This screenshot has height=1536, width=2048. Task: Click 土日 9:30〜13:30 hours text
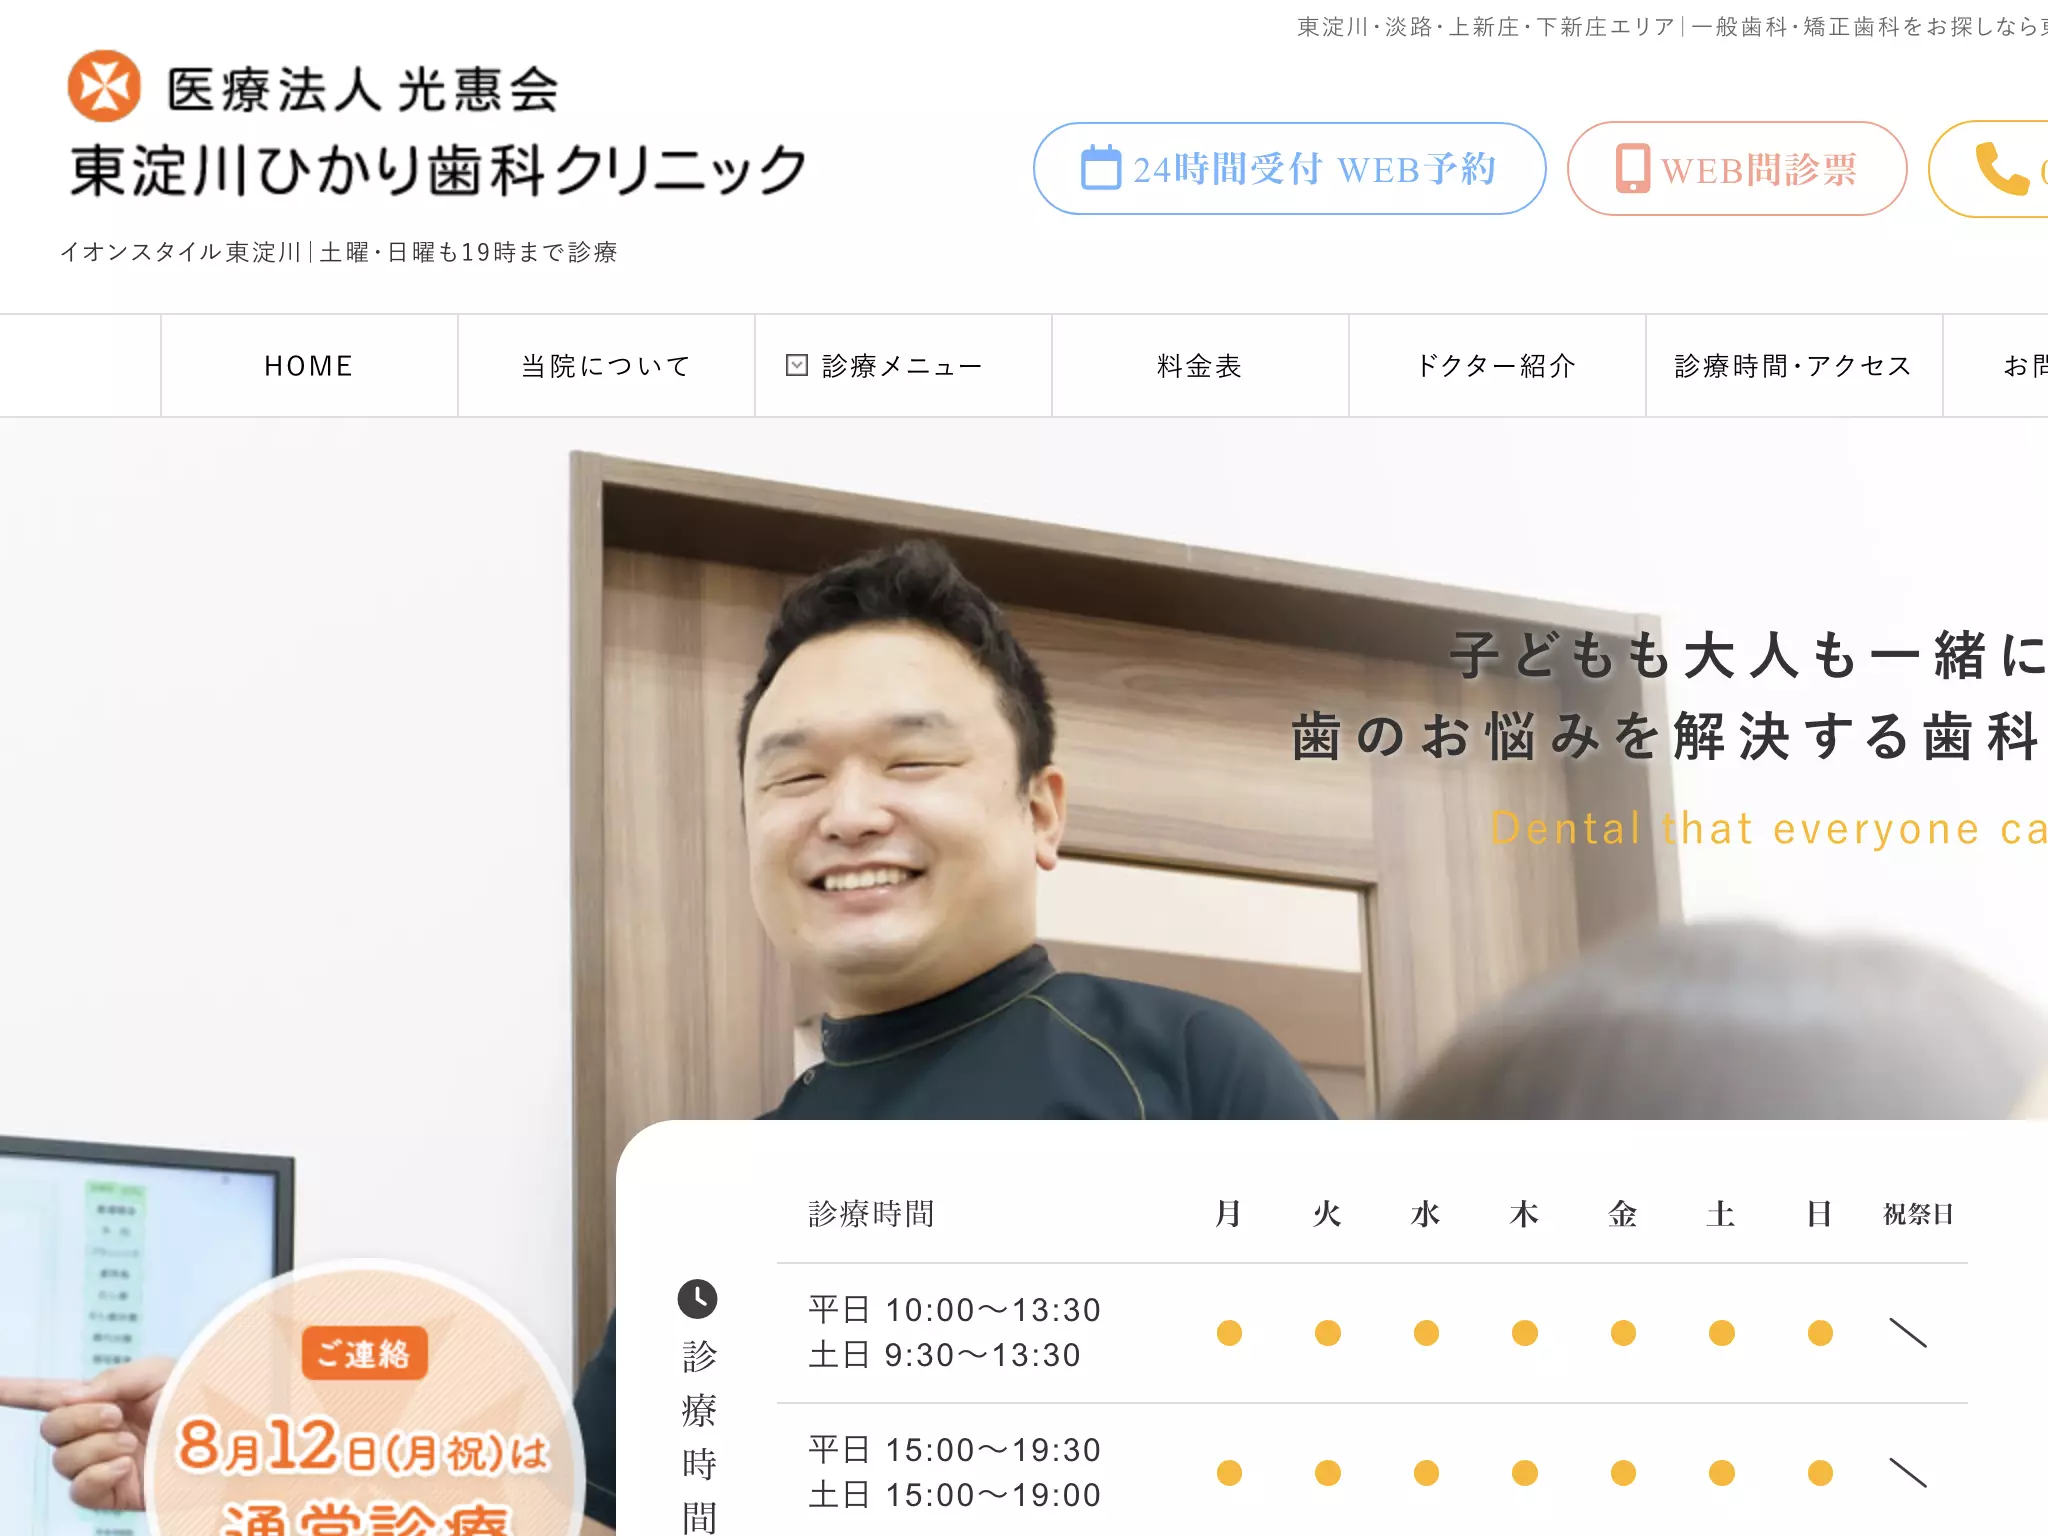(x=945, y=1355)
